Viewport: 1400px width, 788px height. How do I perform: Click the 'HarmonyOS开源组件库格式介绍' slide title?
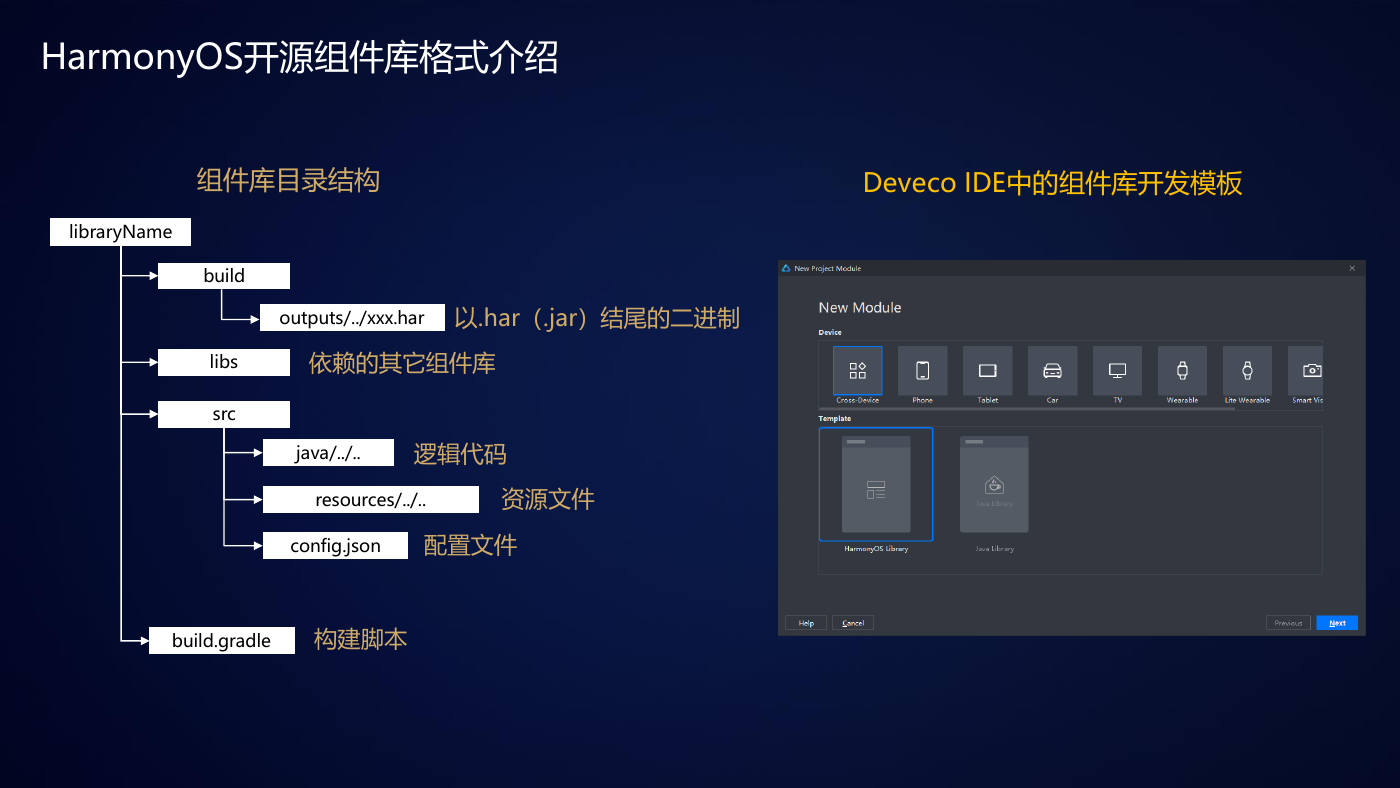(x=299, y=58)
